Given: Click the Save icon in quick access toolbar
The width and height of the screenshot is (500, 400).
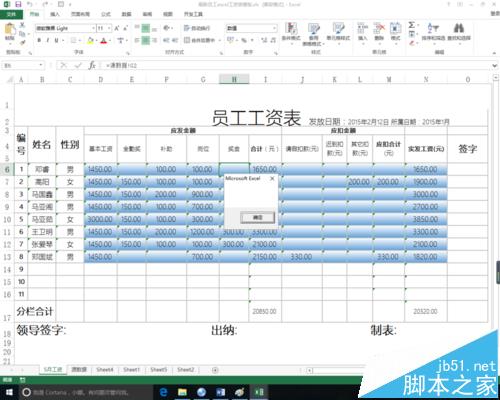Looking at the screenshot, I should (x=18, y=4).
